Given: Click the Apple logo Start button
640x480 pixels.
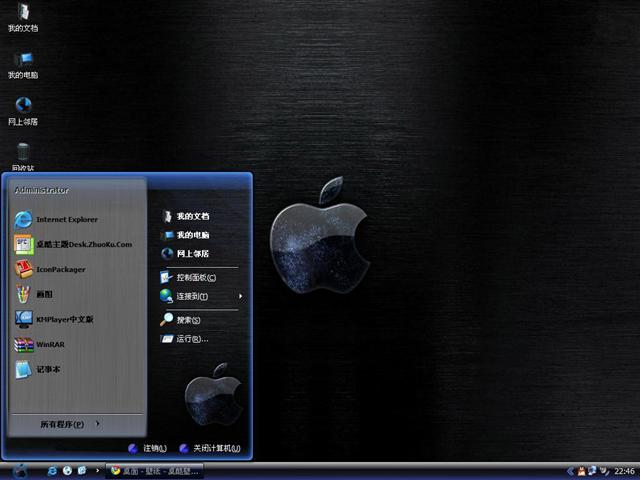Looking at the screenshot, I should tap(20, 470).
